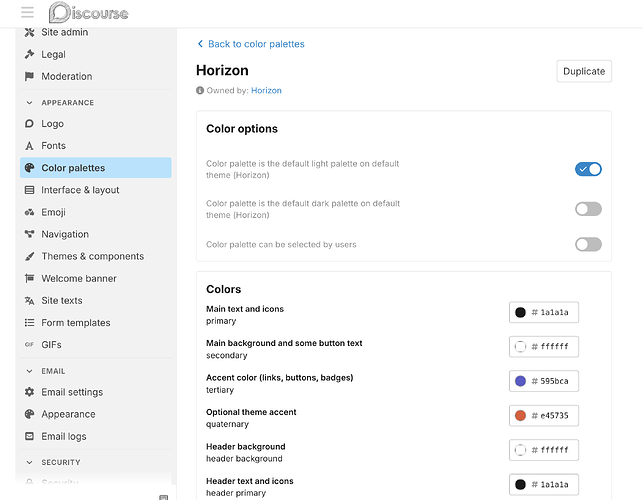Enable the default dark palette toggle

coord(588,209)
